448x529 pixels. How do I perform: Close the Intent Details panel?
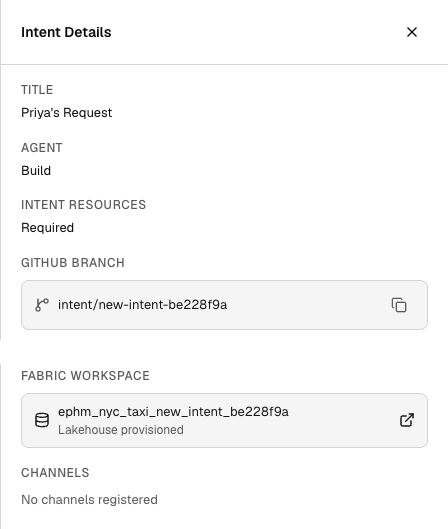[412, 32]
